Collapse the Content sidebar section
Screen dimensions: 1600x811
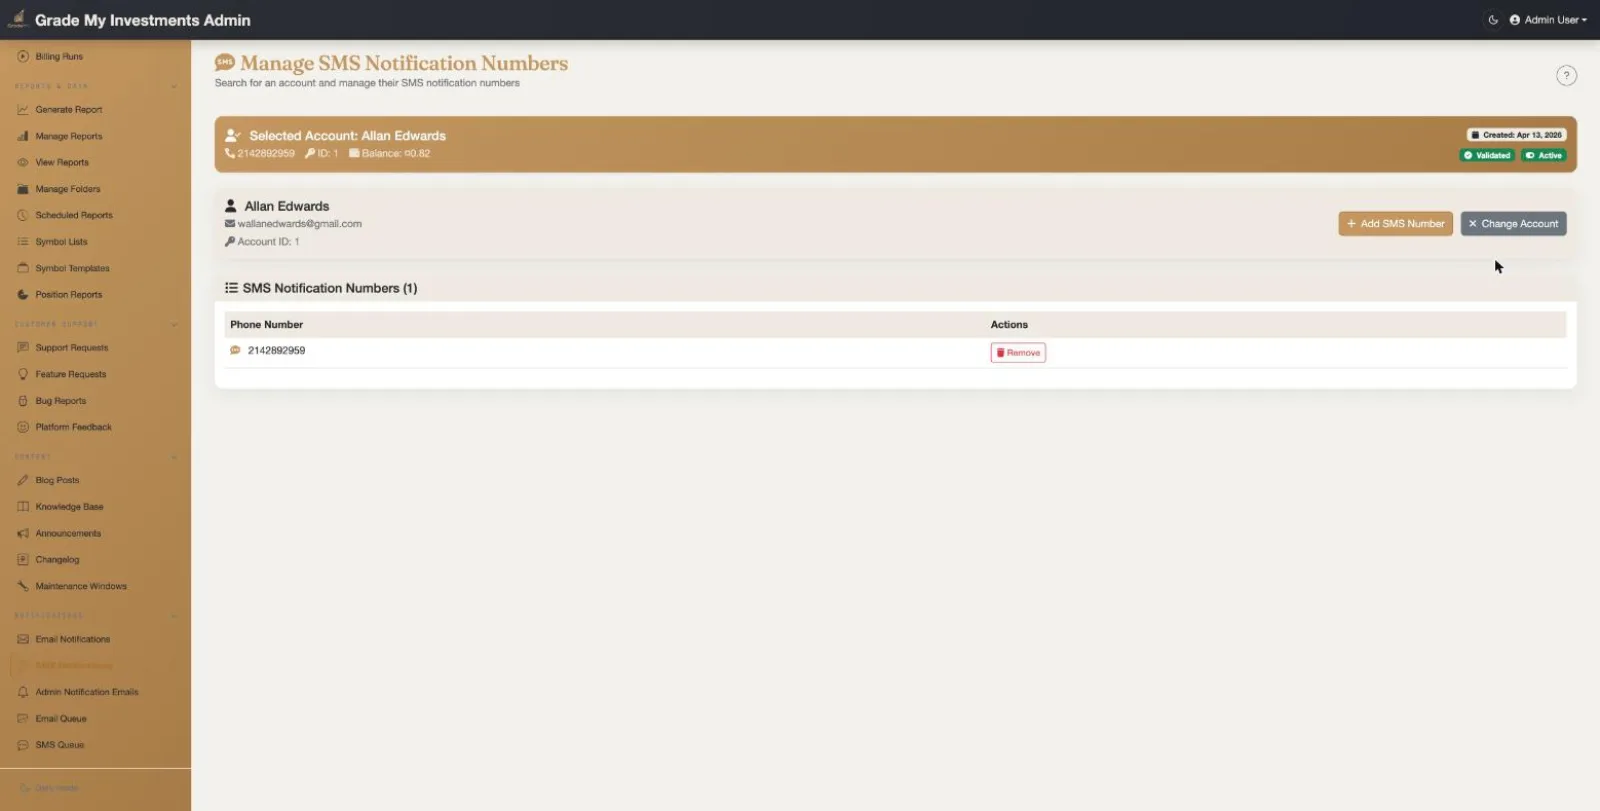click(174, 457)
